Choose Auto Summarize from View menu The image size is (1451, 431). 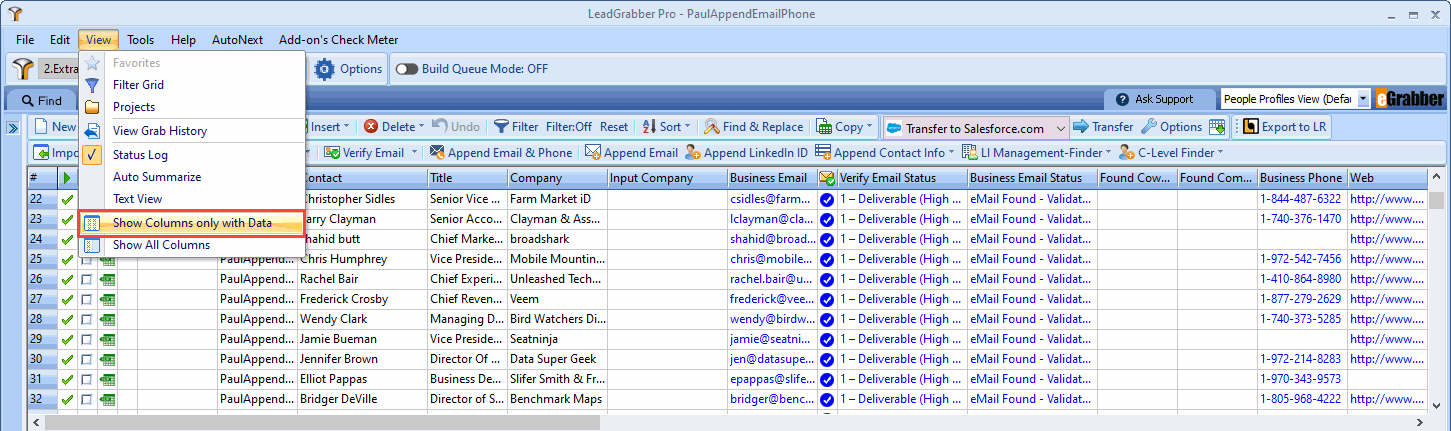(x=157, y=177)
